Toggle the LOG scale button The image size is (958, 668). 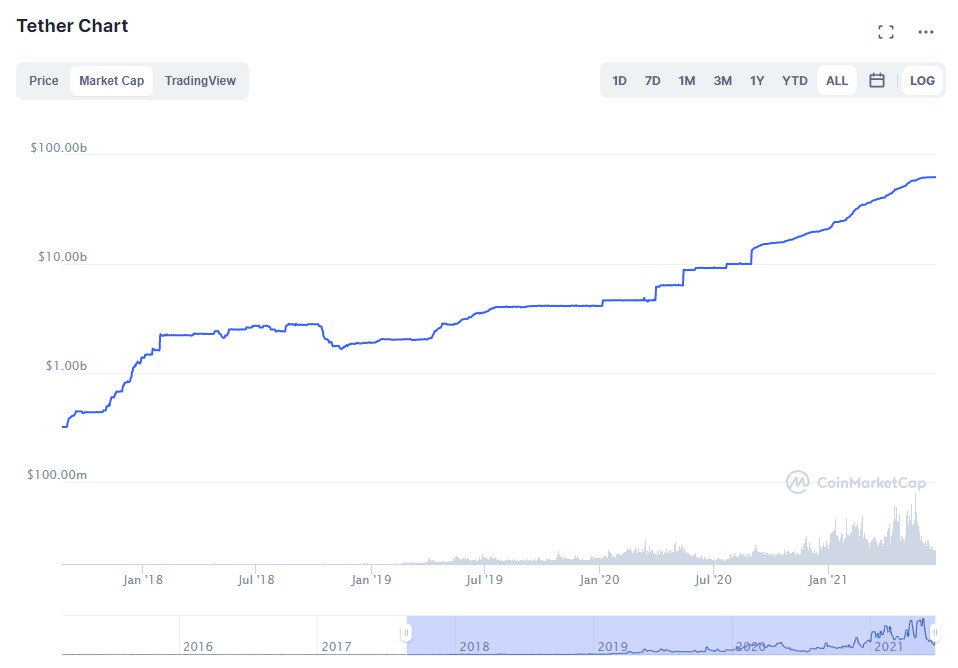pyautogui.click(x=922, y=81)
